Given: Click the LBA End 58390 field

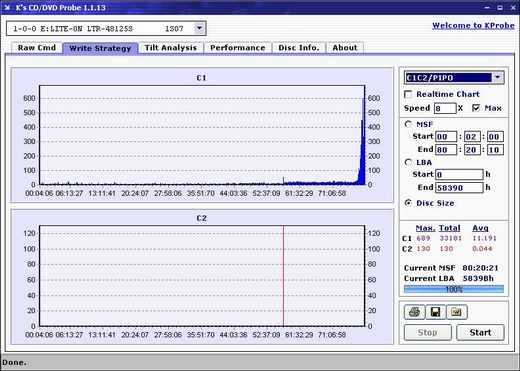Looking at the screenshot, I should 459,188.
